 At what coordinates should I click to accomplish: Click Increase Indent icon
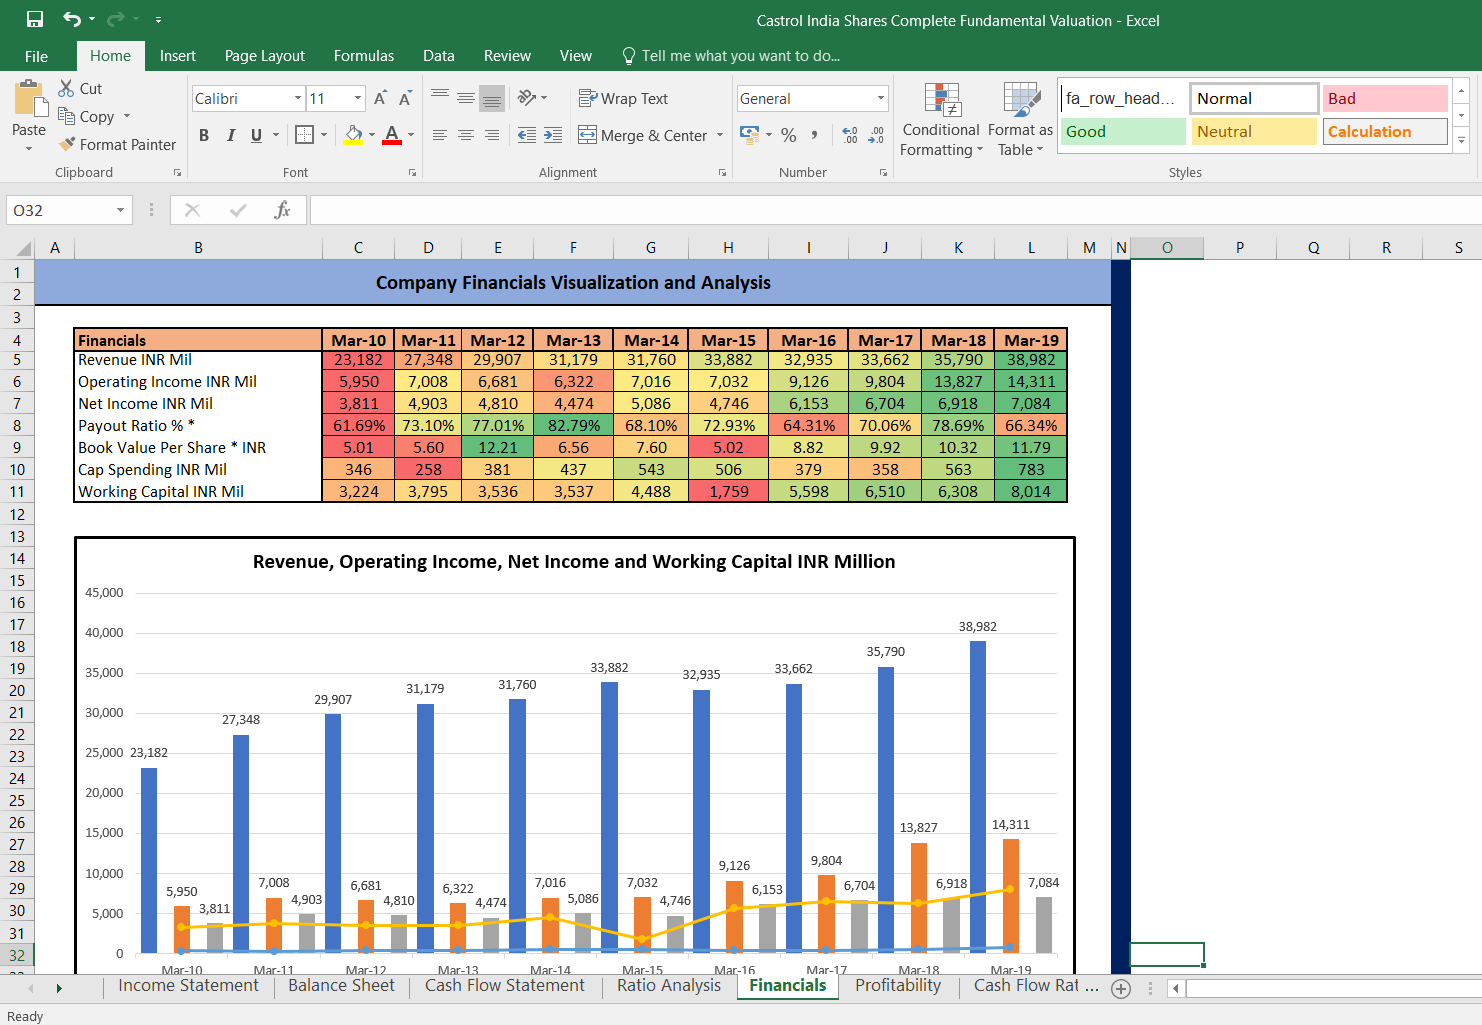tap(553, 135)
